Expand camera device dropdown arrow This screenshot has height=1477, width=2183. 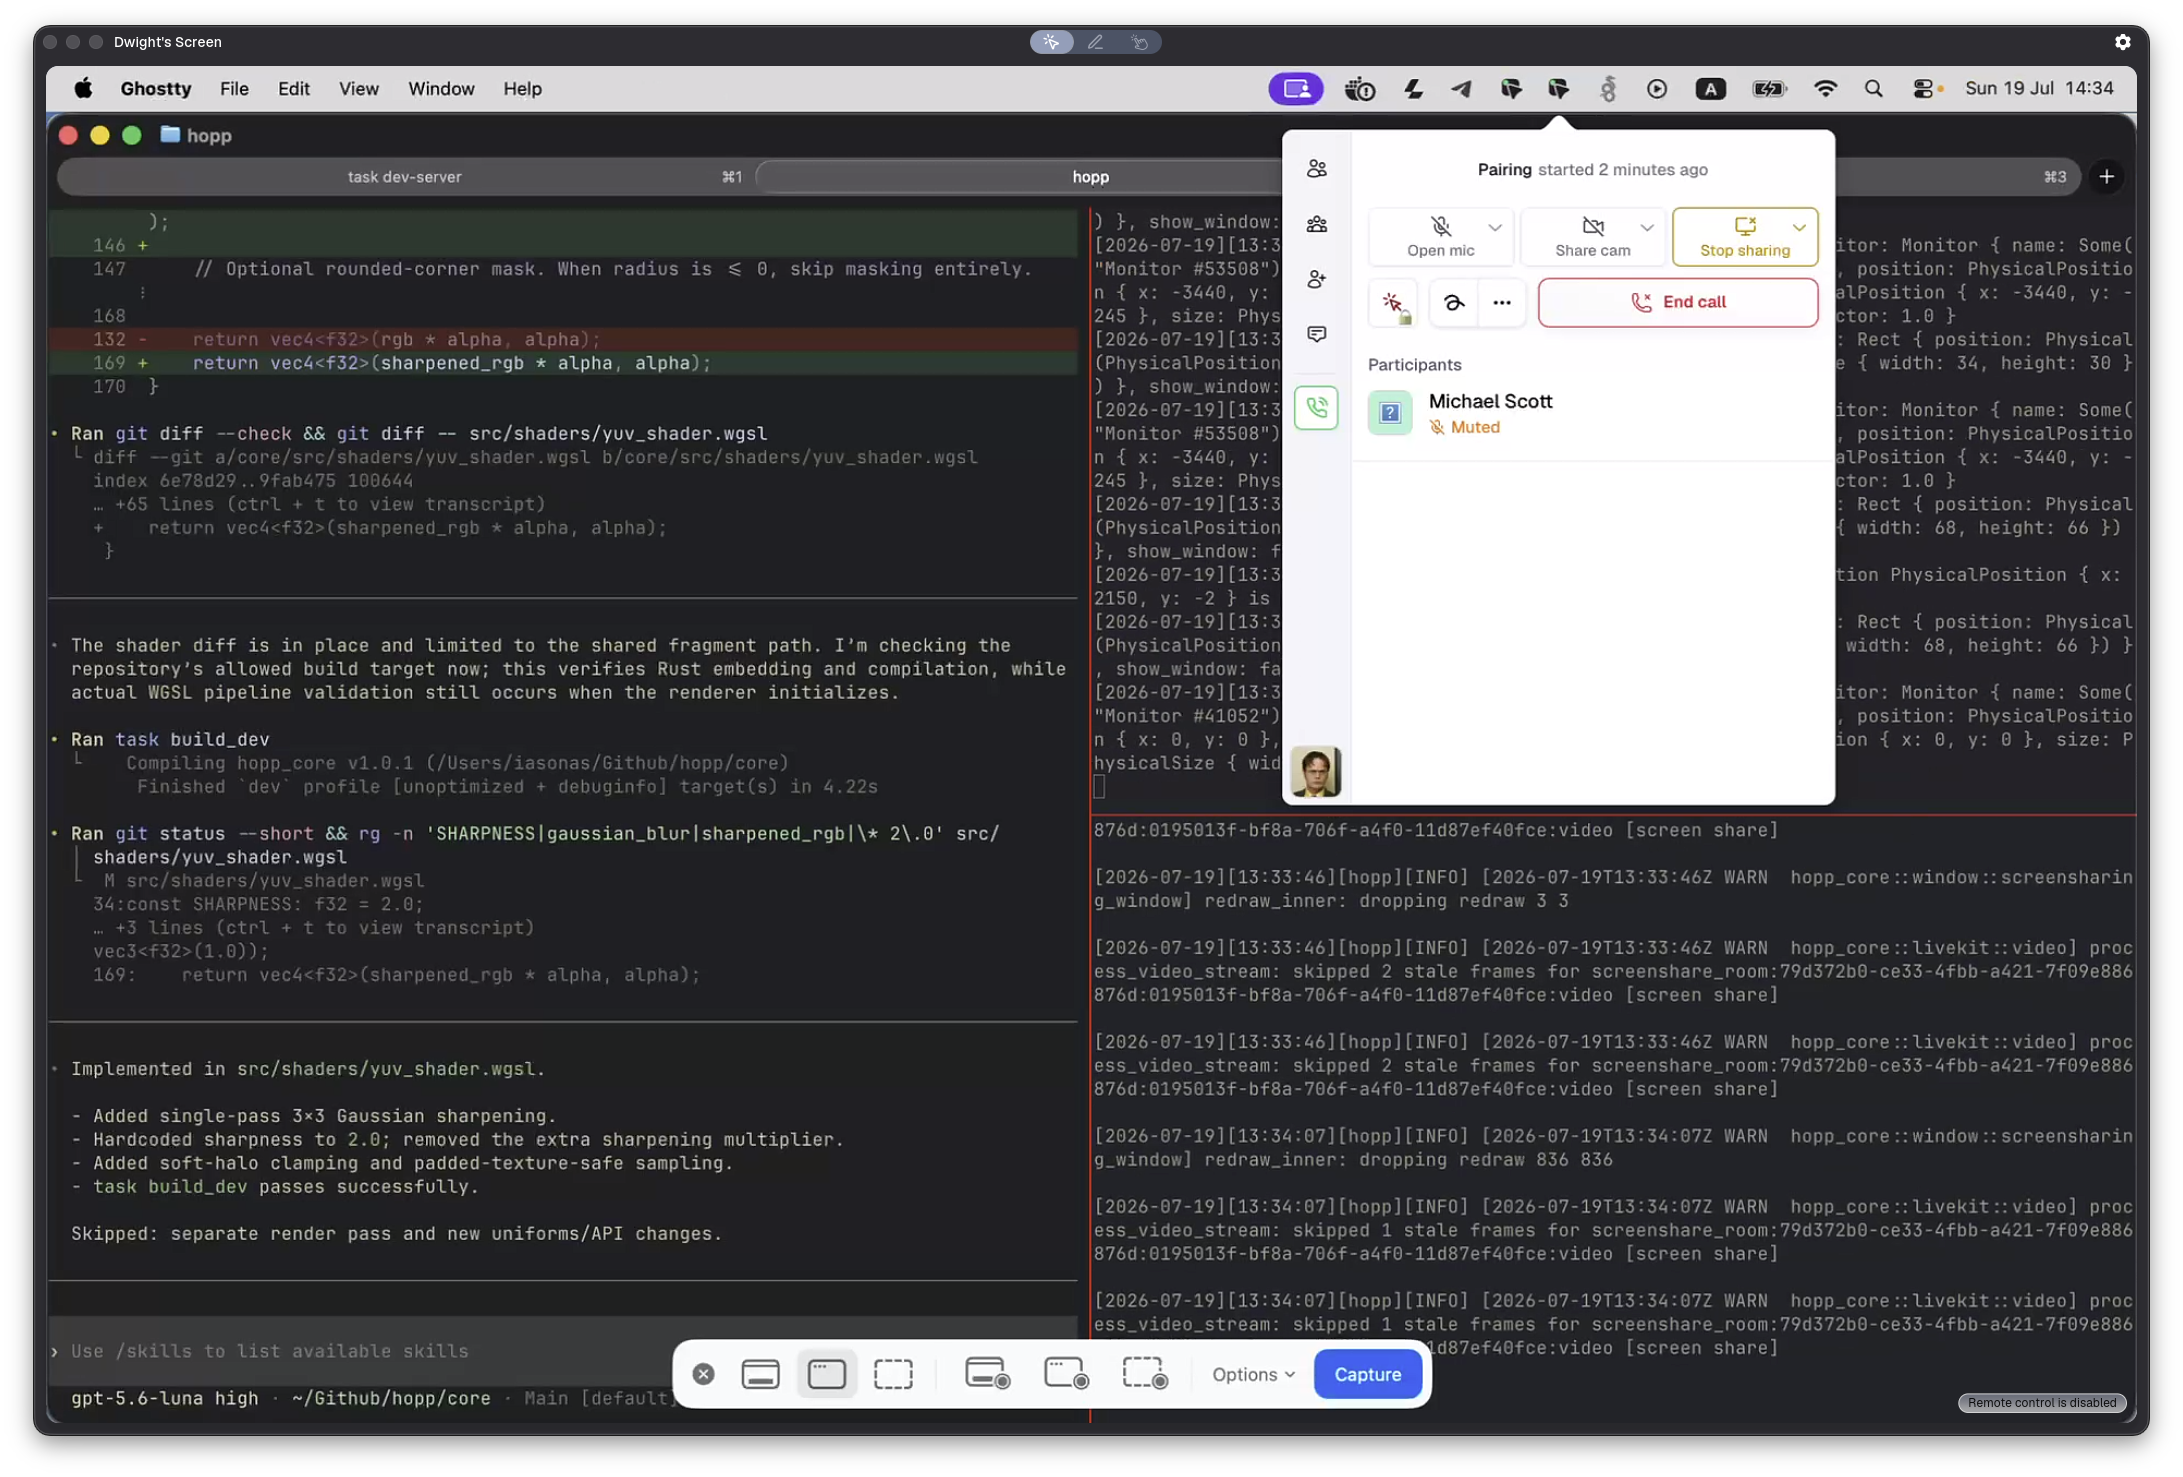coord(1647,228)
